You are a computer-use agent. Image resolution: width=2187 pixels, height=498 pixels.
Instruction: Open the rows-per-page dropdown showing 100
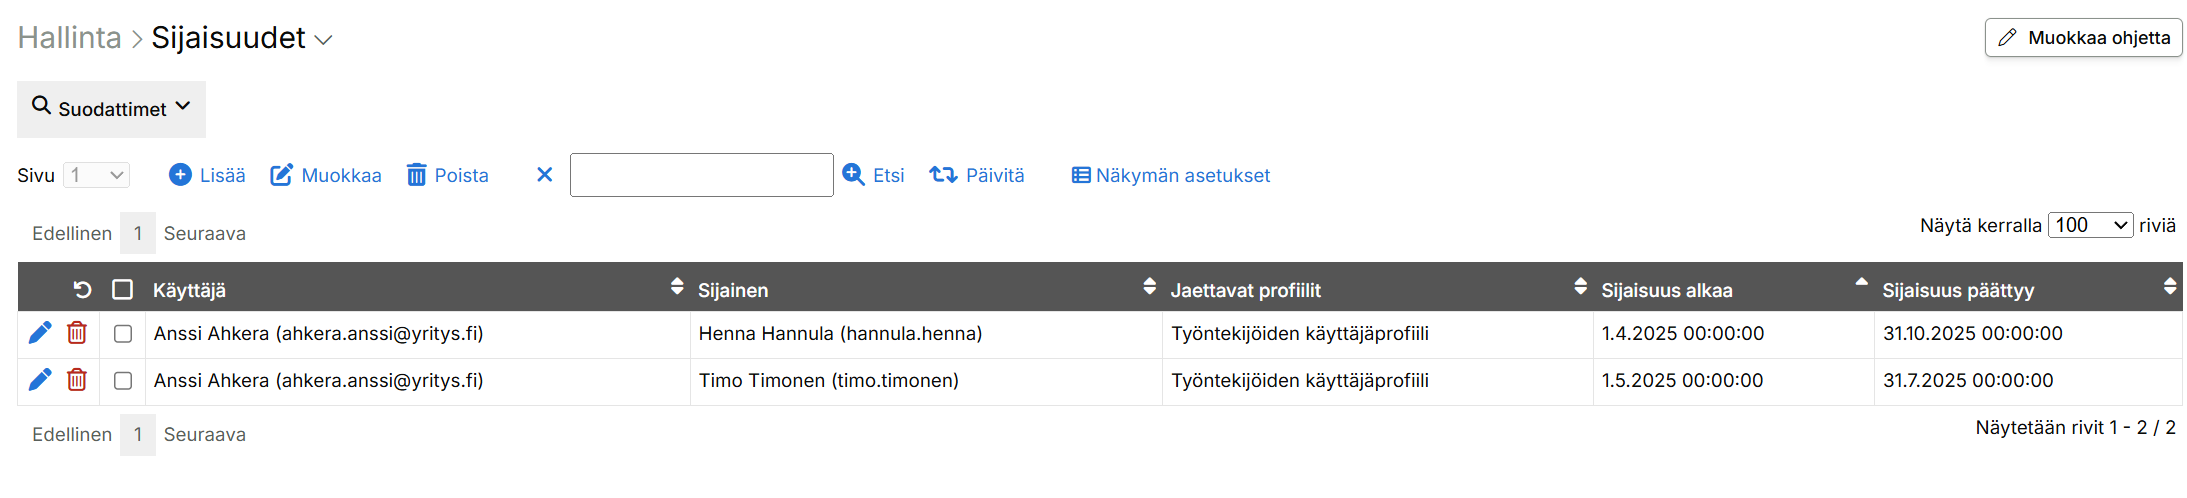(x=2090, y=225)
